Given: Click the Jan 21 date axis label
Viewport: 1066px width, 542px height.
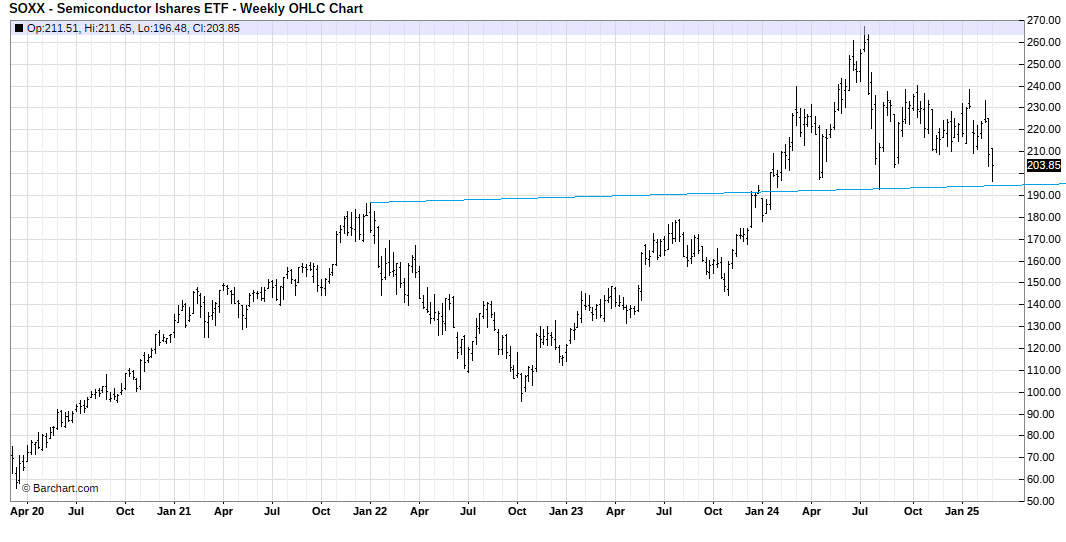Looking at the screenshot, I should tap(173, 511).
